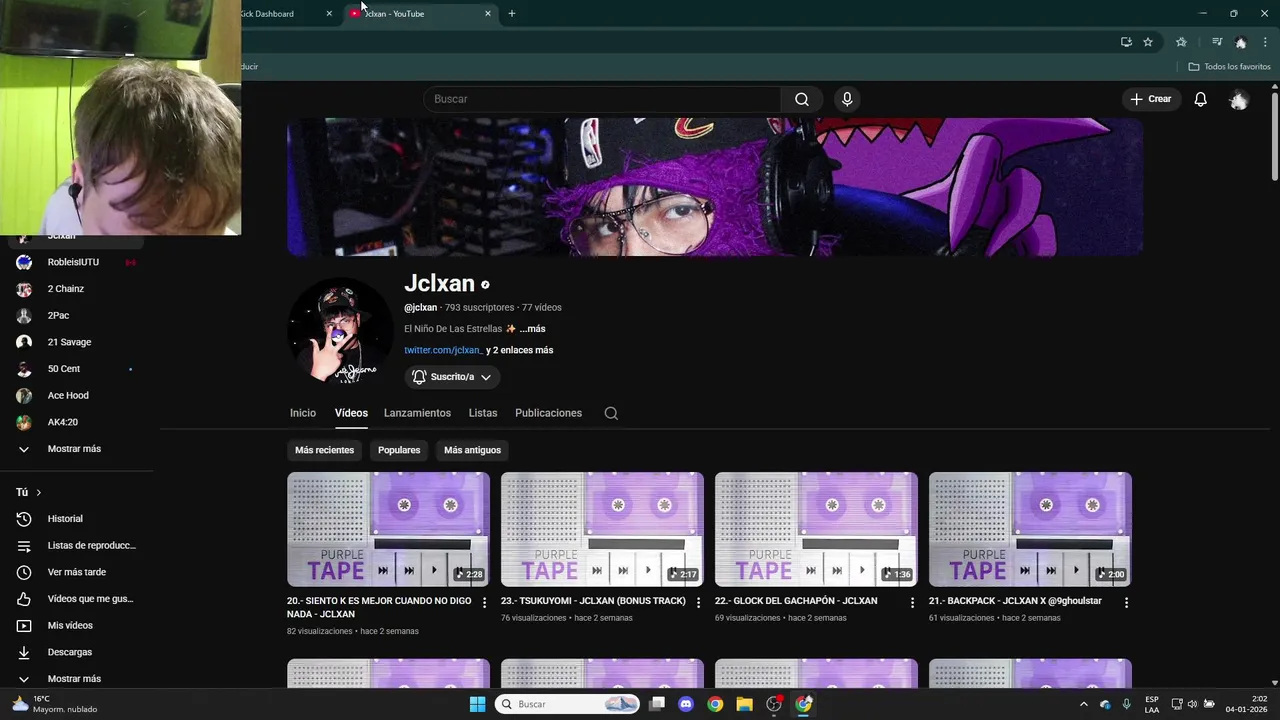Viewport: 1280px width, 720px height.
Task: Open Ace Hood subscription channel
Action: tap(76, 395)
